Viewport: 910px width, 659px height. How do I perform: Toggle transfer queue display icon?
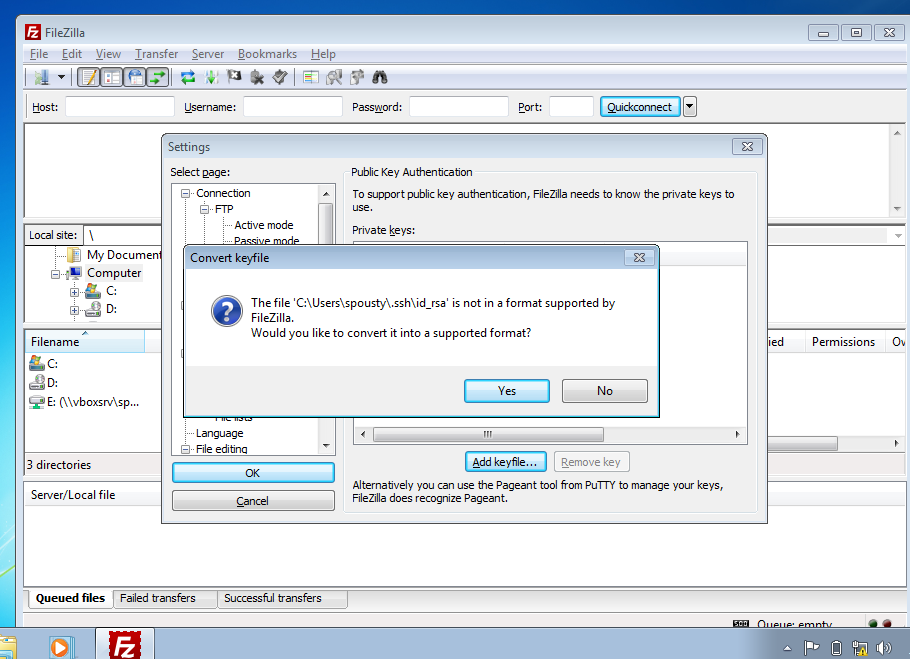pos(157,77)
